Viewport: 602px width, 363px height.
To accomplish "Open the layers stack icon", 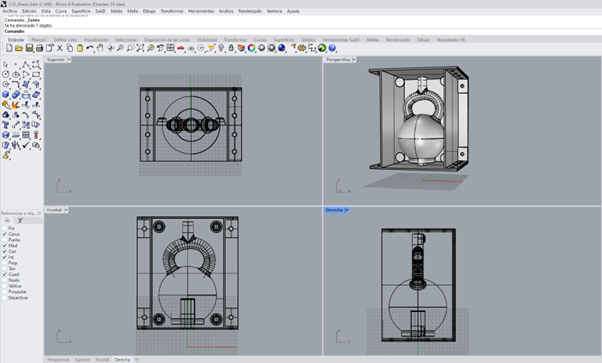I will 241,48.
